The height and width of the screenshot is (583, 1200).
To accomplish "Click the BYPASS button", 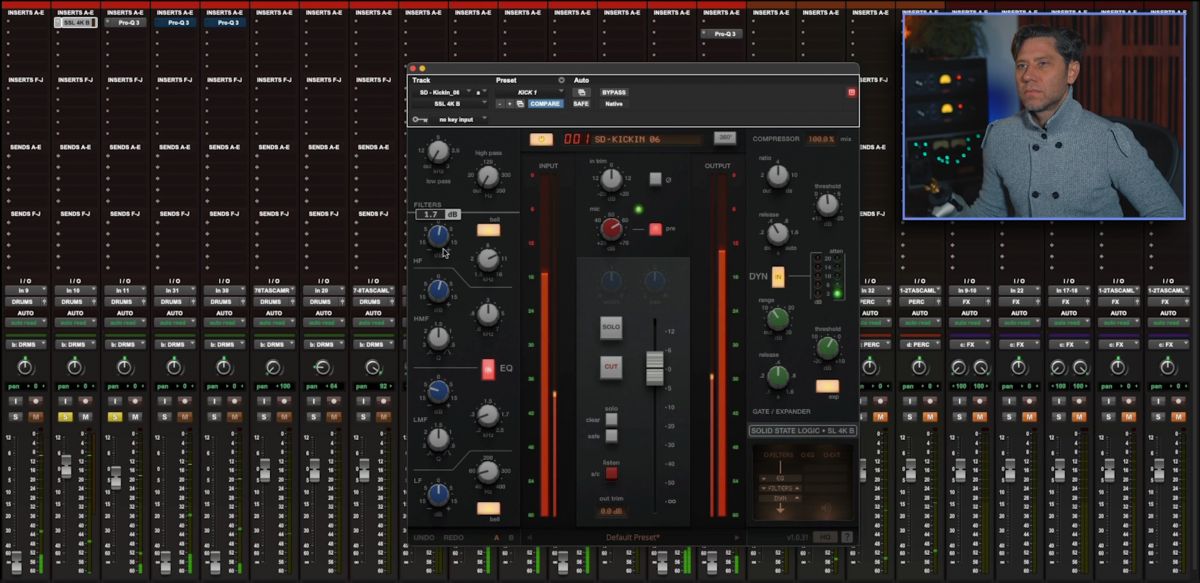I will pos(613,92).
